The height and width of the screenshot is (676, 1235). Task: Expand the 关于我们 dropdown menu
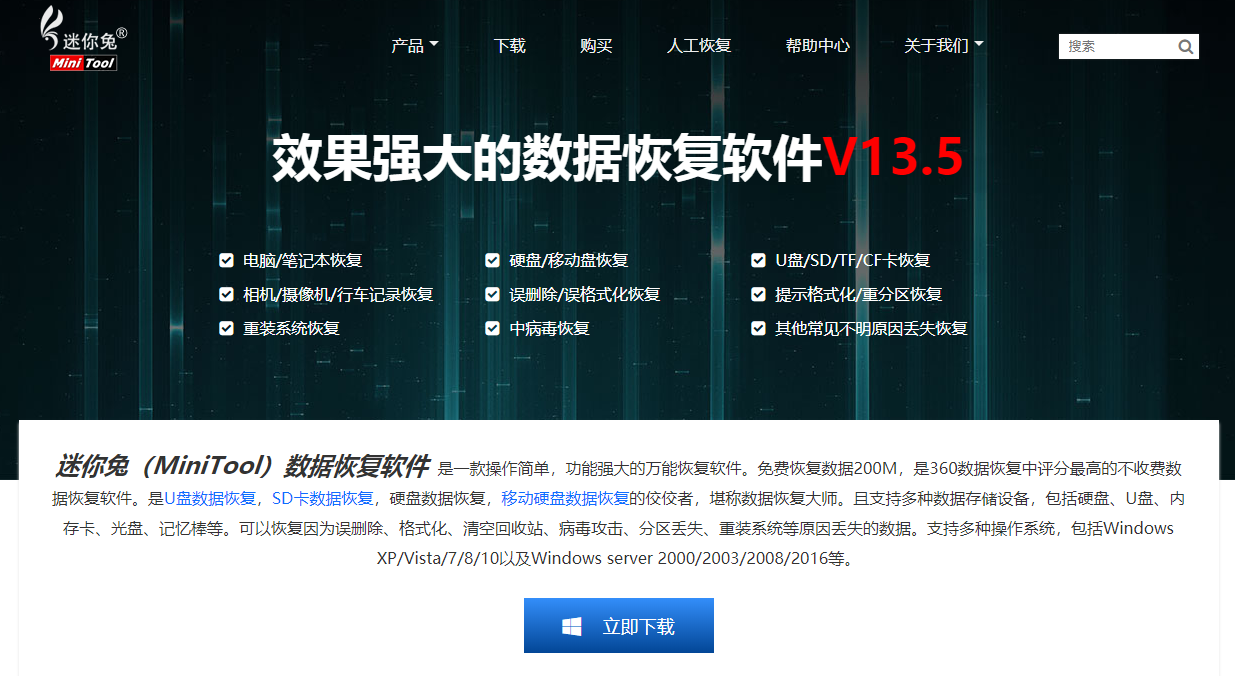[x=944, y=46]
